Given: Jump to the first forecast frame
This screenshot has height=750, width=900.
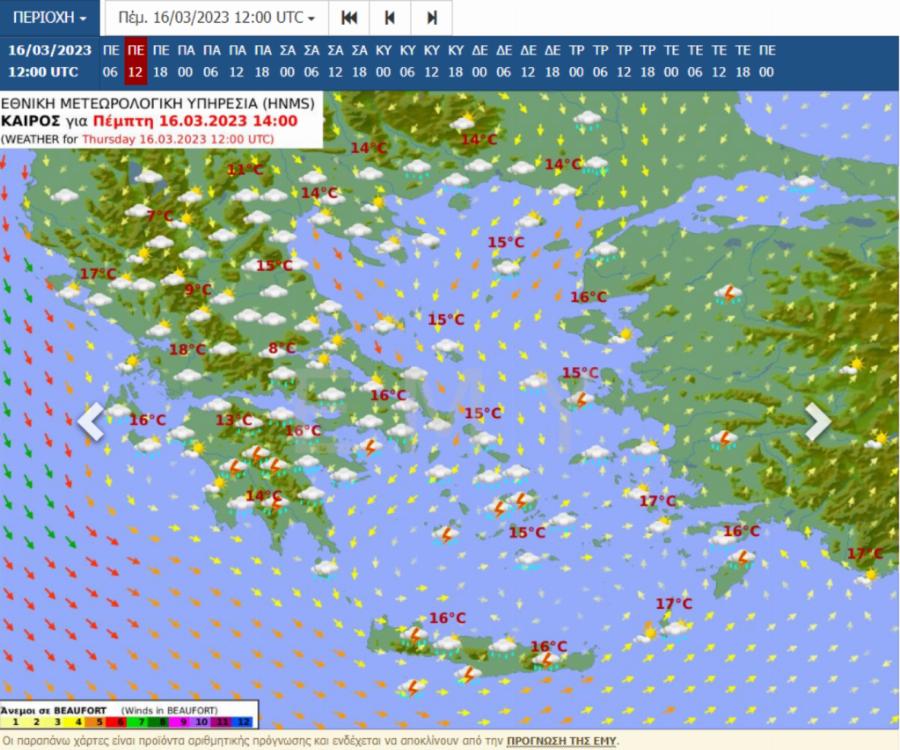Looking at the screenshot, I should coord(349,18).
